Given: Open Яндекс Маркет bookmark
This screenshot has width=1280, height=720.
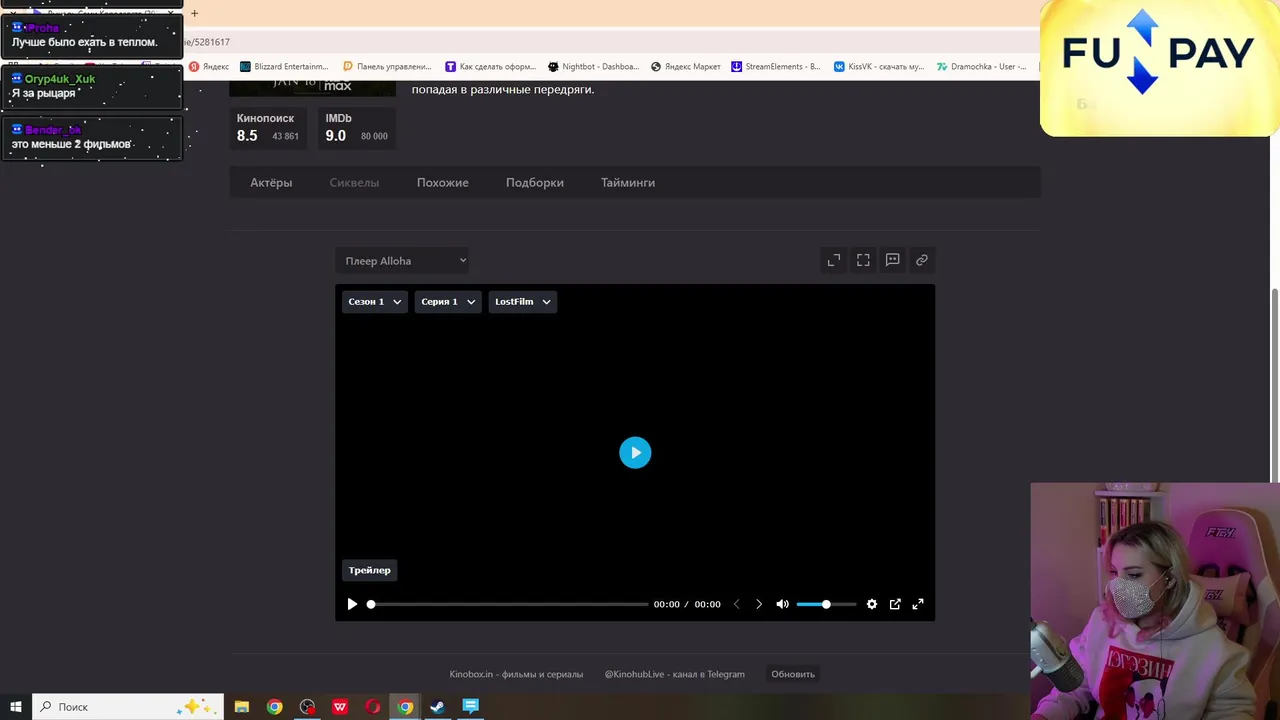Looking at the screenshot, I should [x=686, y=67].
